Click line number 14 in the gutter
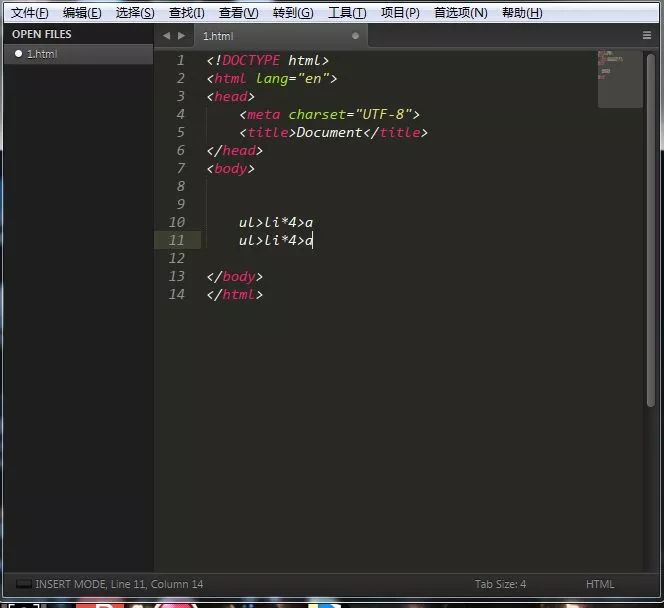664x608 pixels. [x=177, y=294]
